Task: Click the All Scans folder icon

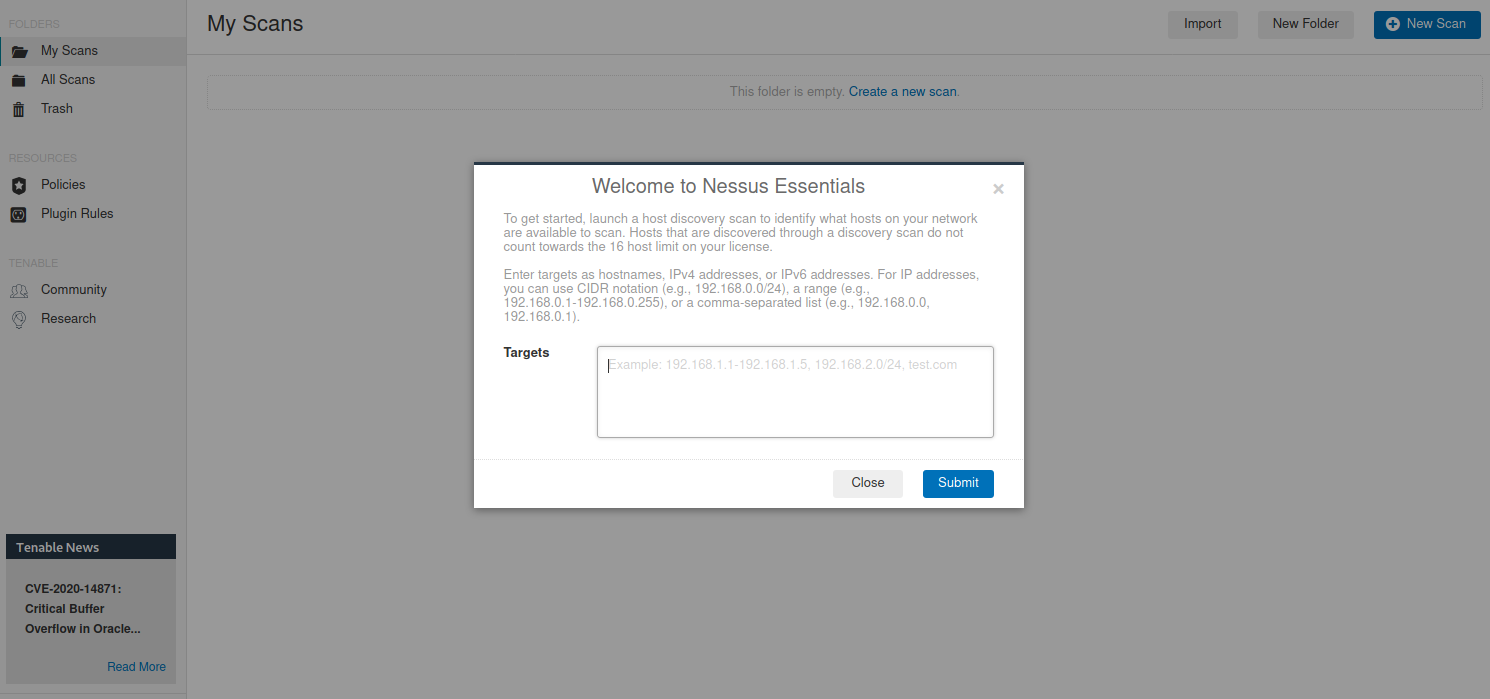Action: (x=18, y=80)
